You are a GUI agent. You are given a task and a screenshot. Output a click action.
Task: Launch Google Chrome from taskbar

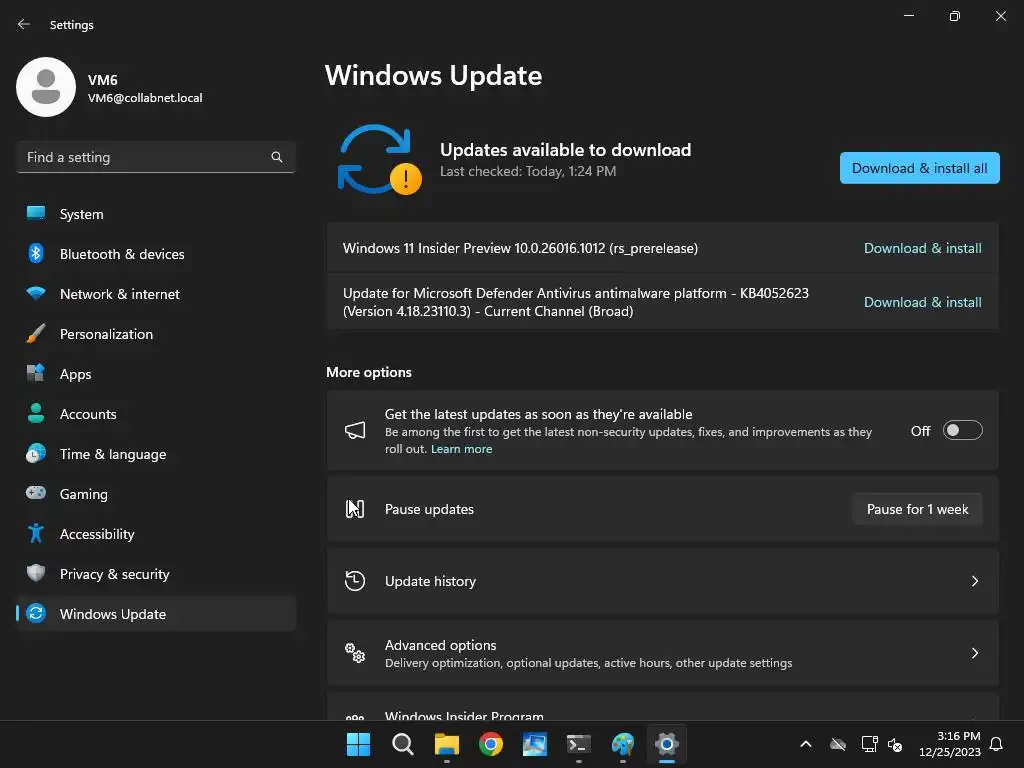coord(490,744)
